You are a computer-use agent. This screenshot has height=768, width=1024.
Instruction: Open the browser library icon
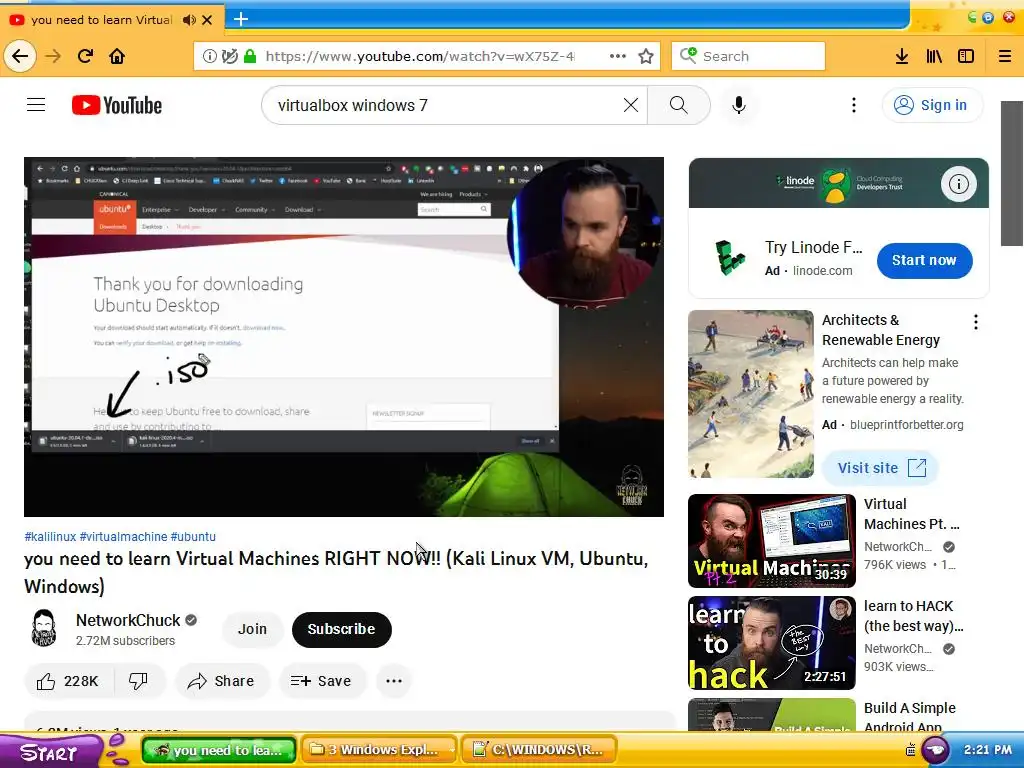(x=934, y=56)
